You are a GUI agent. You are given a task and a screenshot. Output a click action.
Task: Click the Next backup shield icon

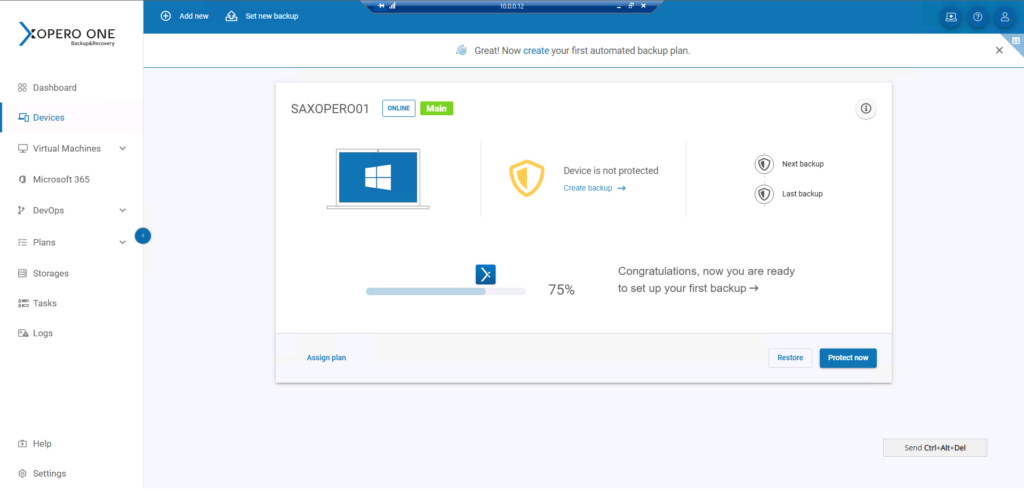coord(764,164)
